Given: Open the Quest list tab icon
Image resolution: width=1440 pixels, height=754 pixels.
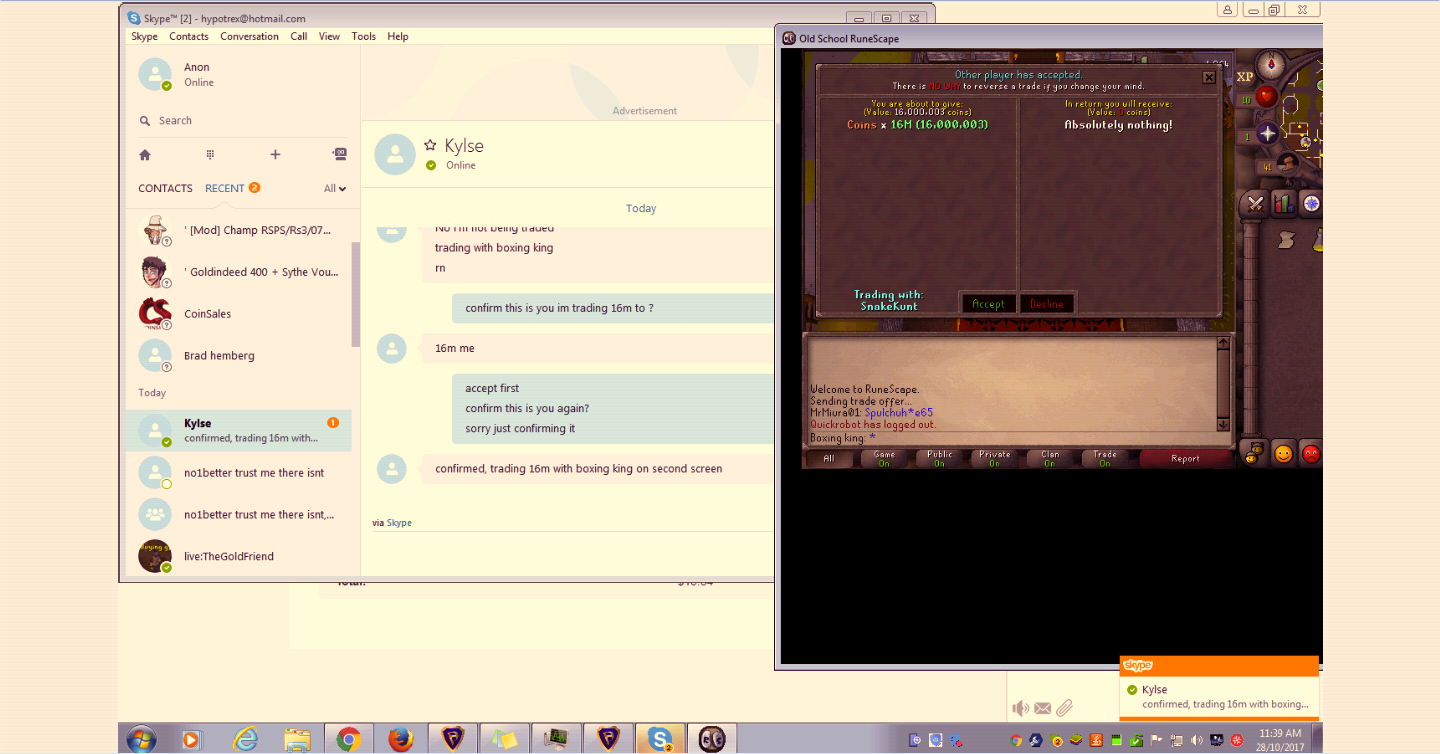Looking at the screenshot, I should click(1311, 204).
